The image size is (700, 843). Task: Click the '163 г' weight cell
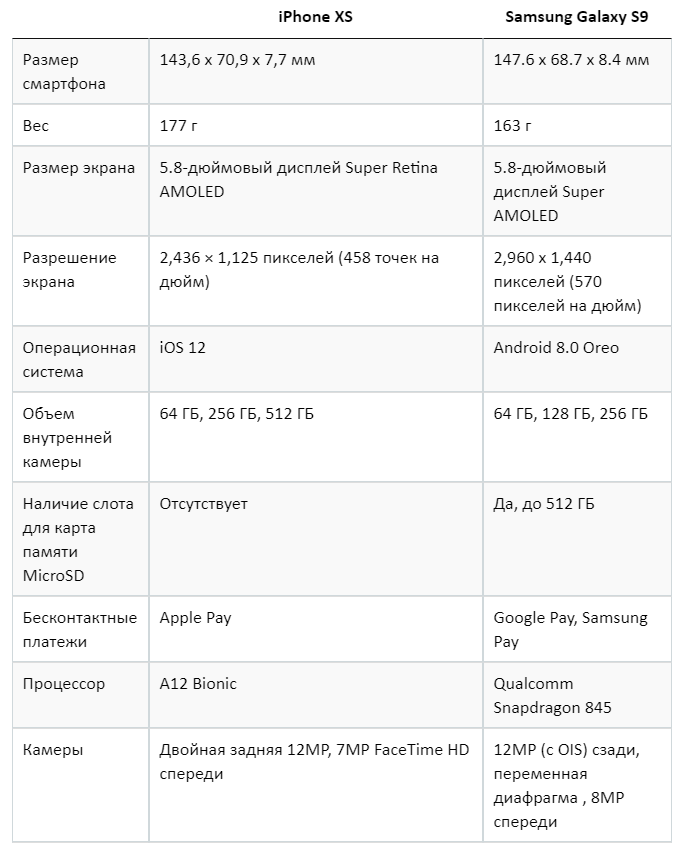pos(512,126)
